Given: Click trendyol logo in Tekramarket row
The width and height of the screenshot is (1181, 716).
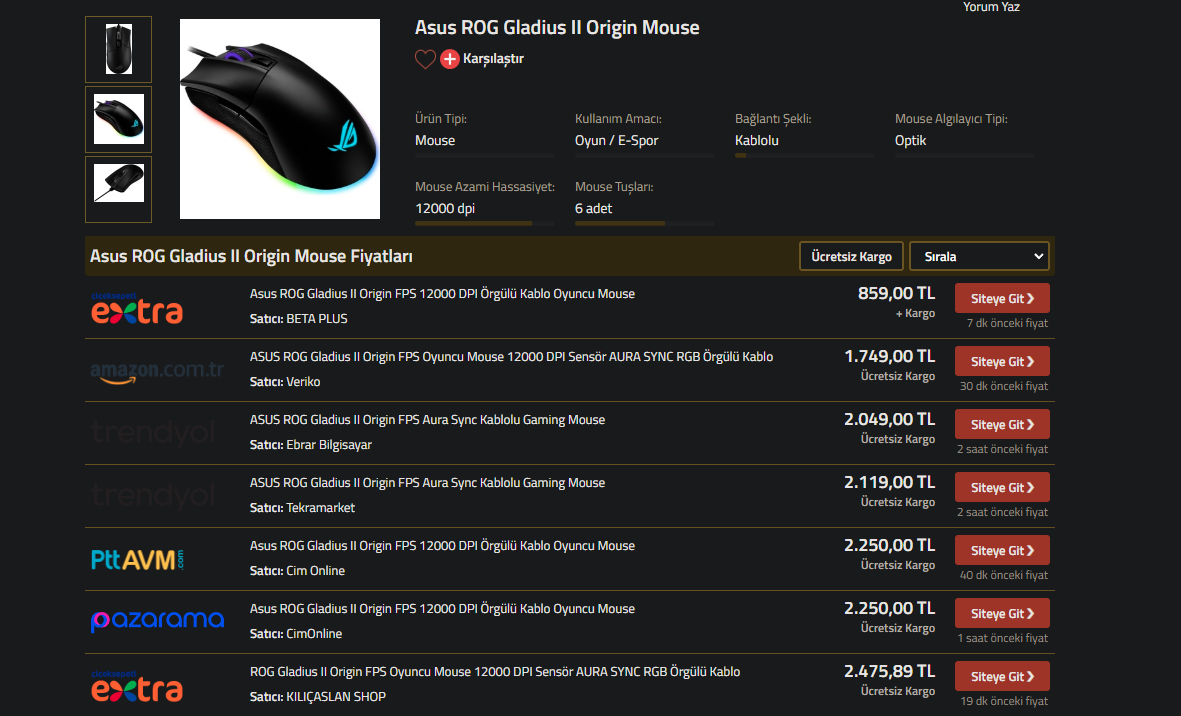Looking at the screenshot, I should pos(154,496).
